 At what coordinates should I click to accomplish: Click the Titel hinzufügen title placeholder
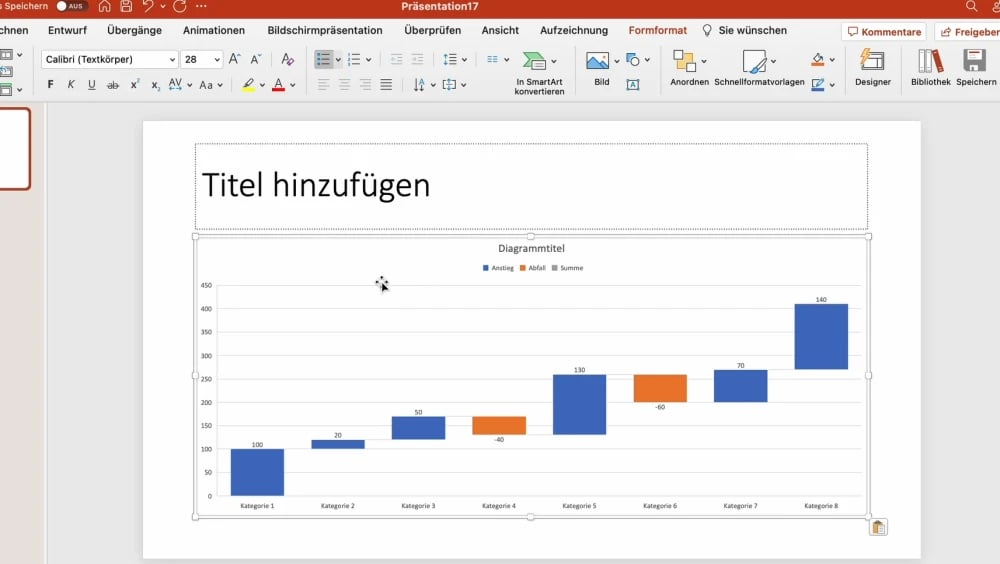(x=530, y=186)
